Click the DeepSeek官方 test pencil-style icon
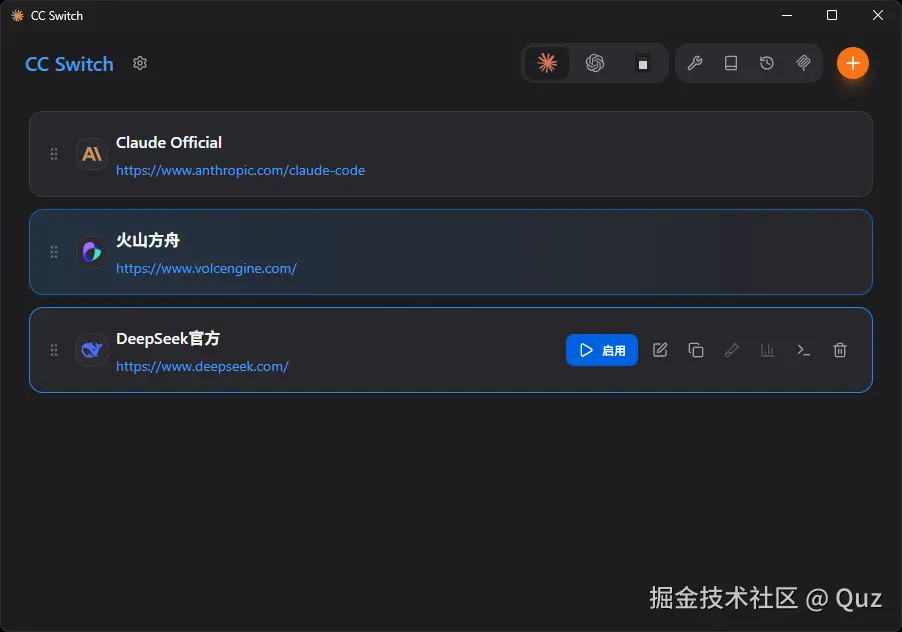 tap(732, 350)
